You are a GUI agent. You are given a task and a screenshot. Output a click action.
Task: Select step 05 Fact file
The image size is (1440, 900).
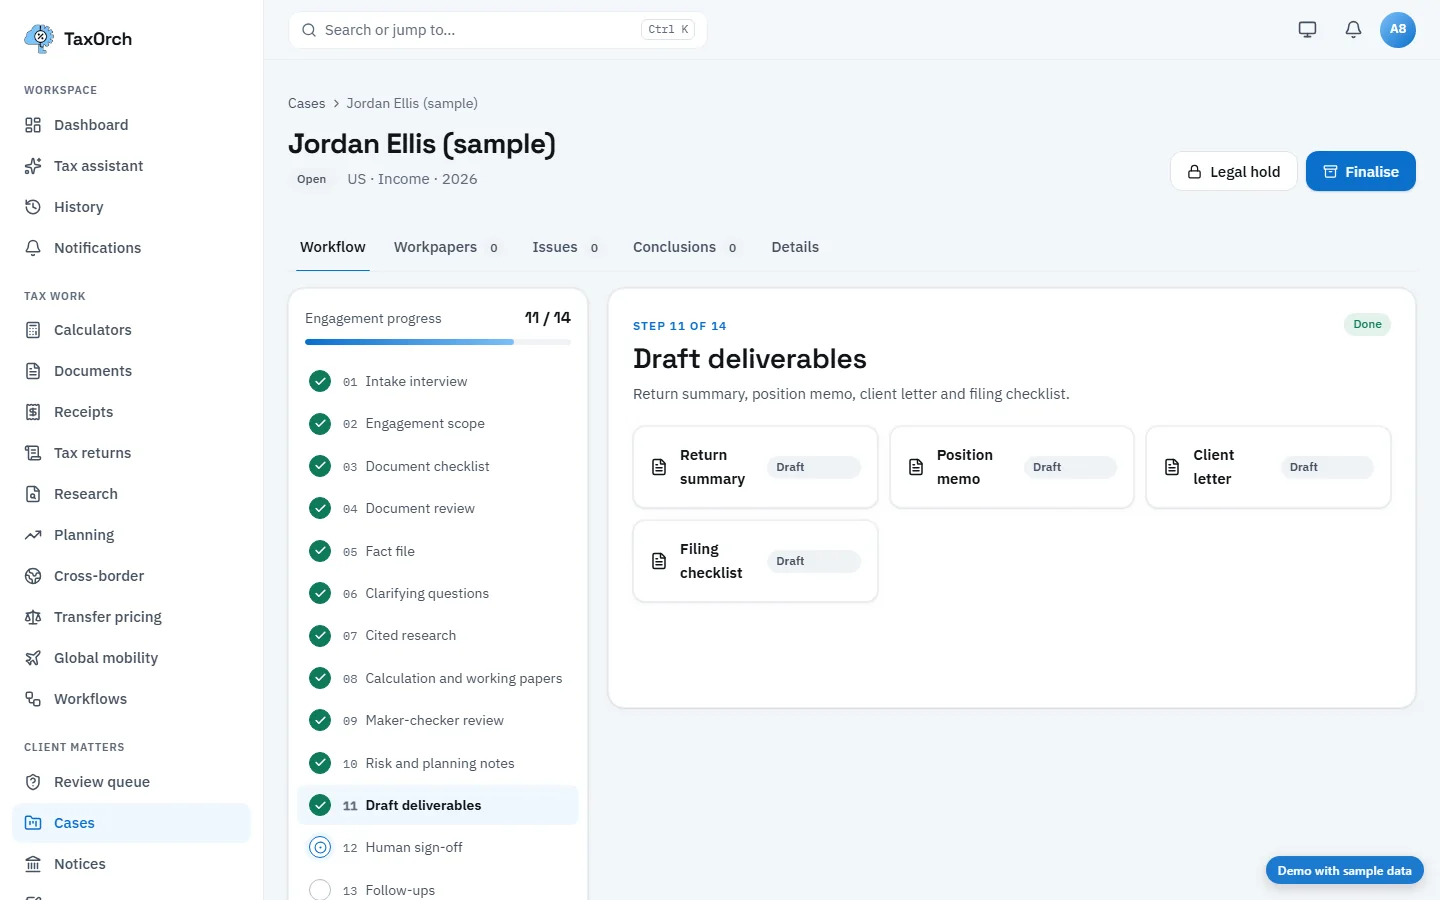438,551
